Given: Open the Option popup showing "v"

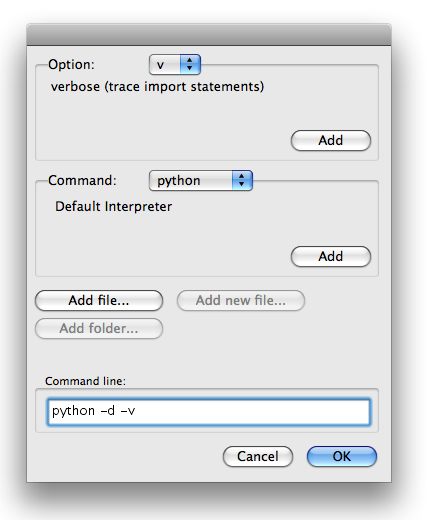Looking at the screenshot, I should click(x=175, y=64).
